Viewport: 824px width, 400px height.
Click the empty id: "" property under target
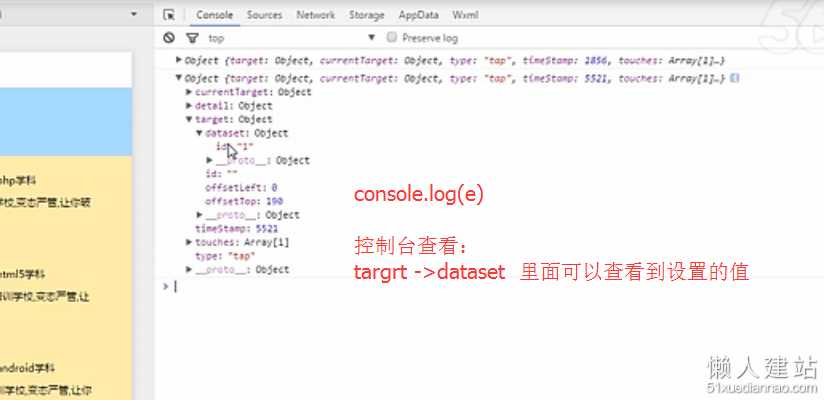(222, 174)
